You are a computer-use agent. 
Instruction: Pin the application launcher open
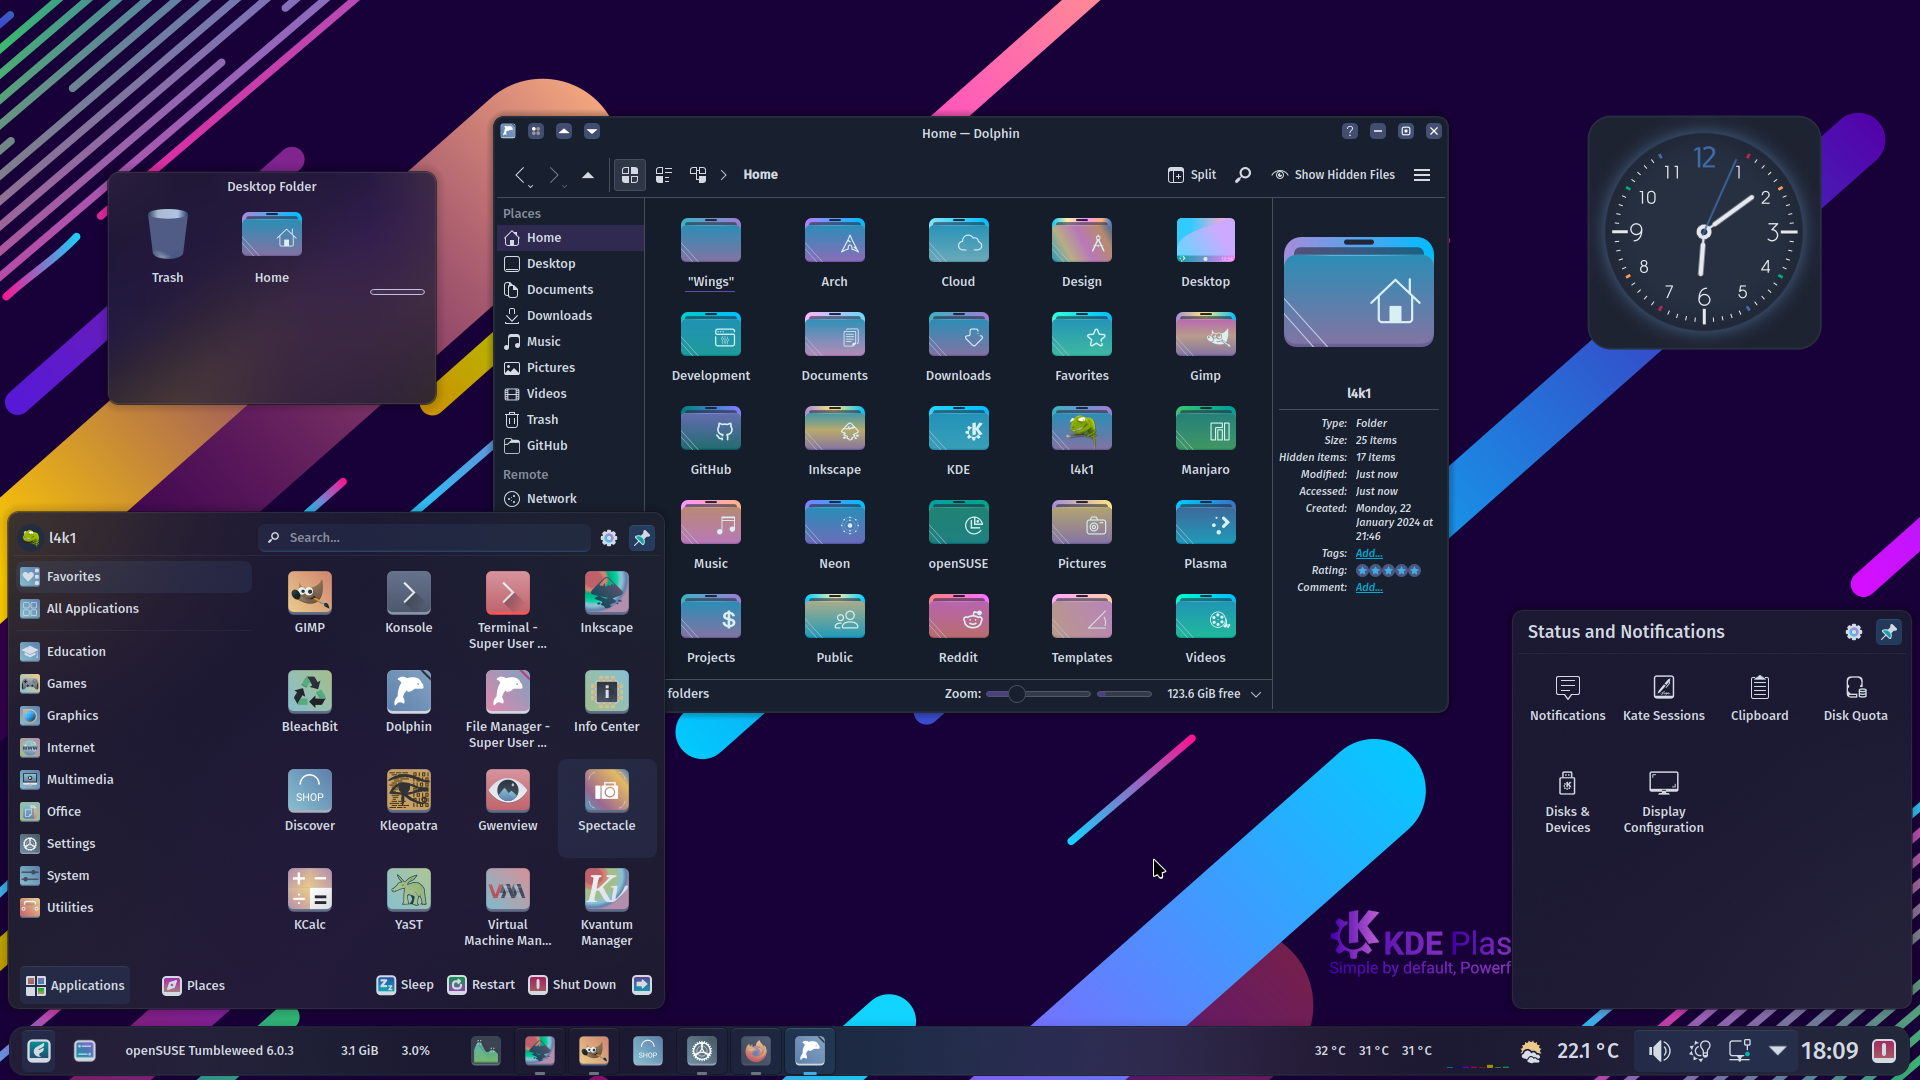click(x=641, y=538)
